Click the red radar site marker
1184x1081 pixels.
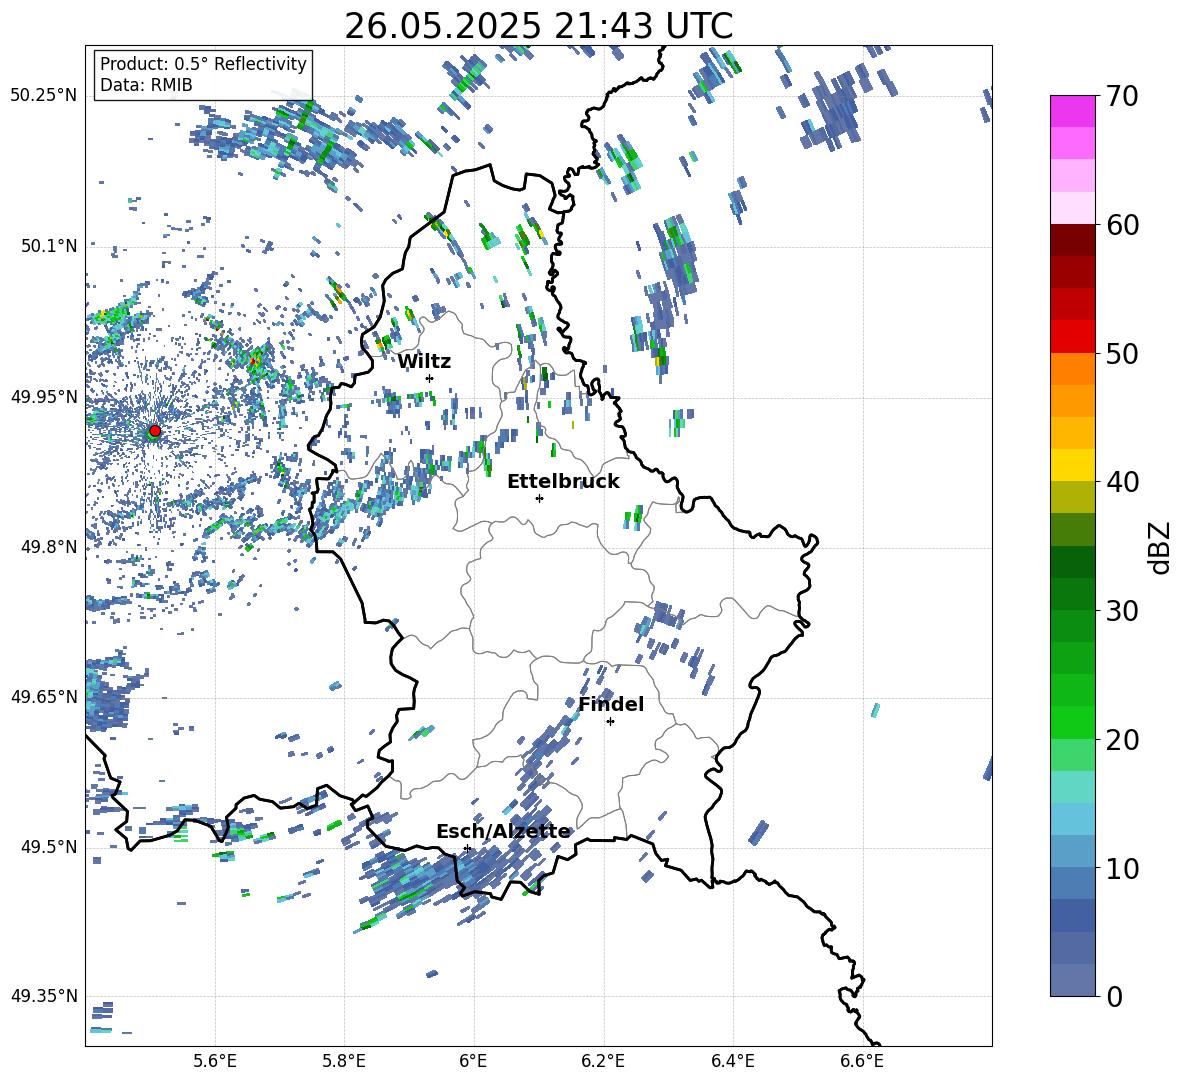point(155,430)
